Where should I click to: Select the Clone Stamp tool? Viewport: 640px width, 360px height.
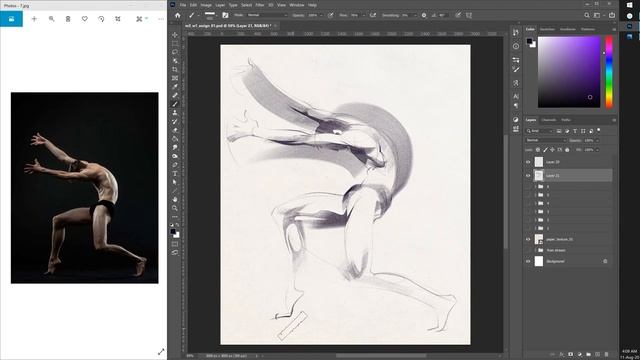click(175, 113)
